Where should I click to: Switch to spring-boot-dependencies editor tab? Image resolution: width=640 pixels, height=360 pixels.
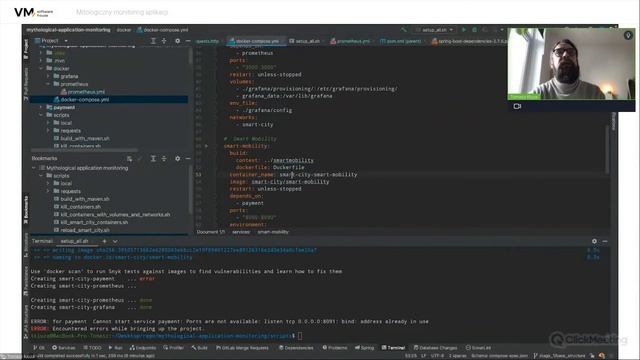tap(468, 41)
